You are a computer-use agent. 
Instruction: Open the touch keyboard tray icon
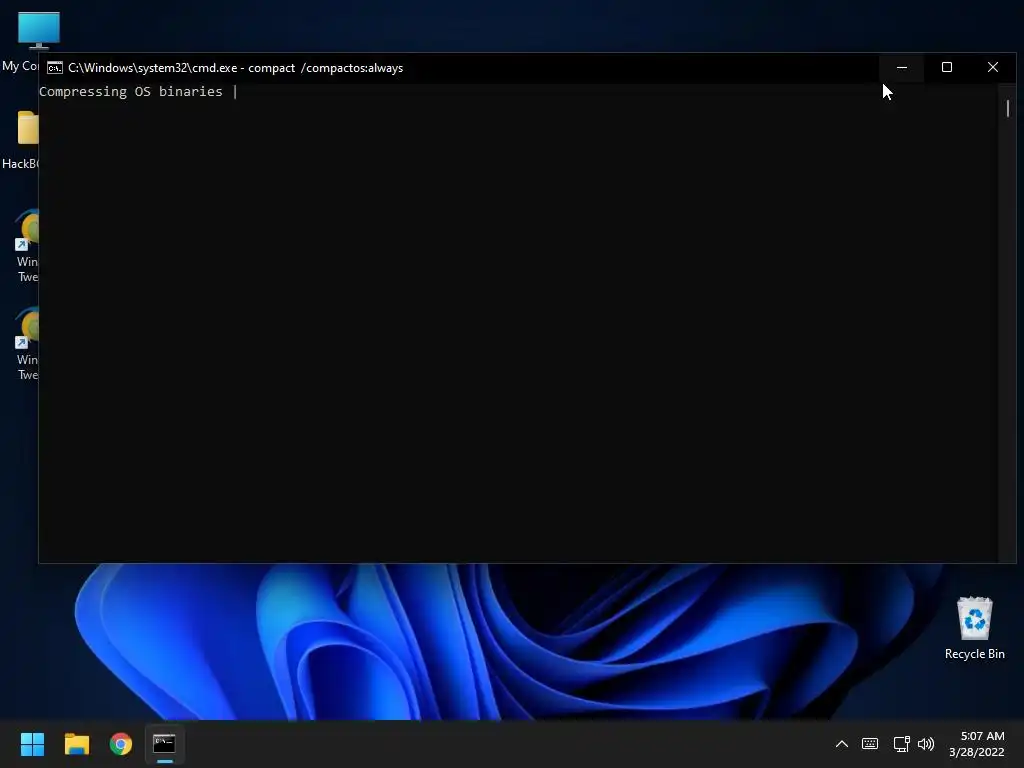(x=870, y=743)
